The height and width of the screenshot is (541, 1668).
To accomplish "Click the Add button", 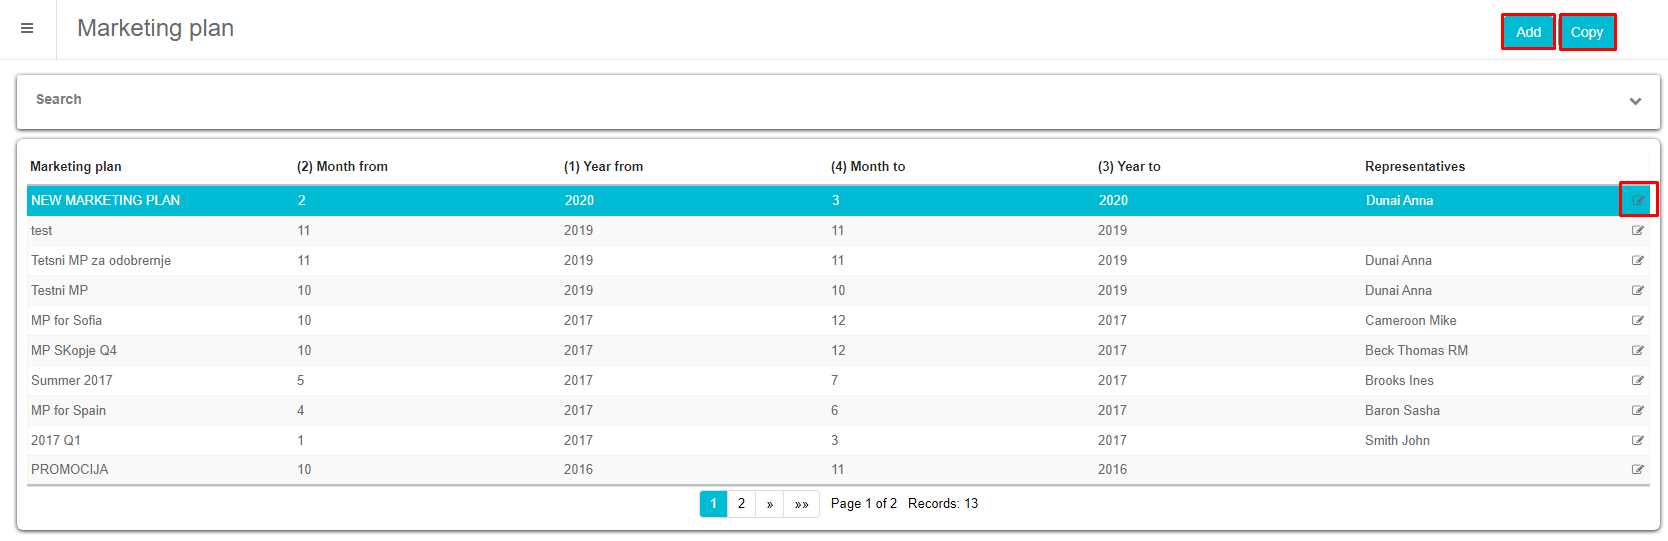I will pyautogui.click(x=1528, y=32).
